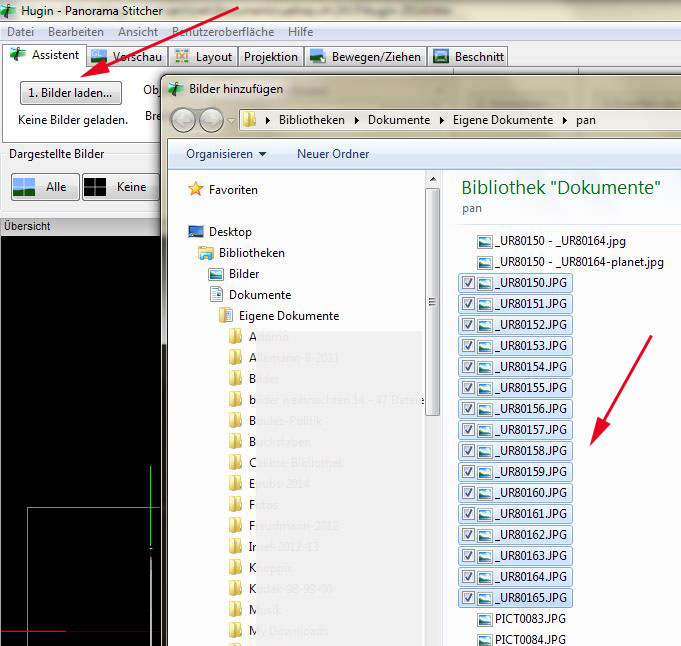Uncheck the _UR80155.JPG checkbox
This screenshot has width=681, height=646.
(468, 388)
